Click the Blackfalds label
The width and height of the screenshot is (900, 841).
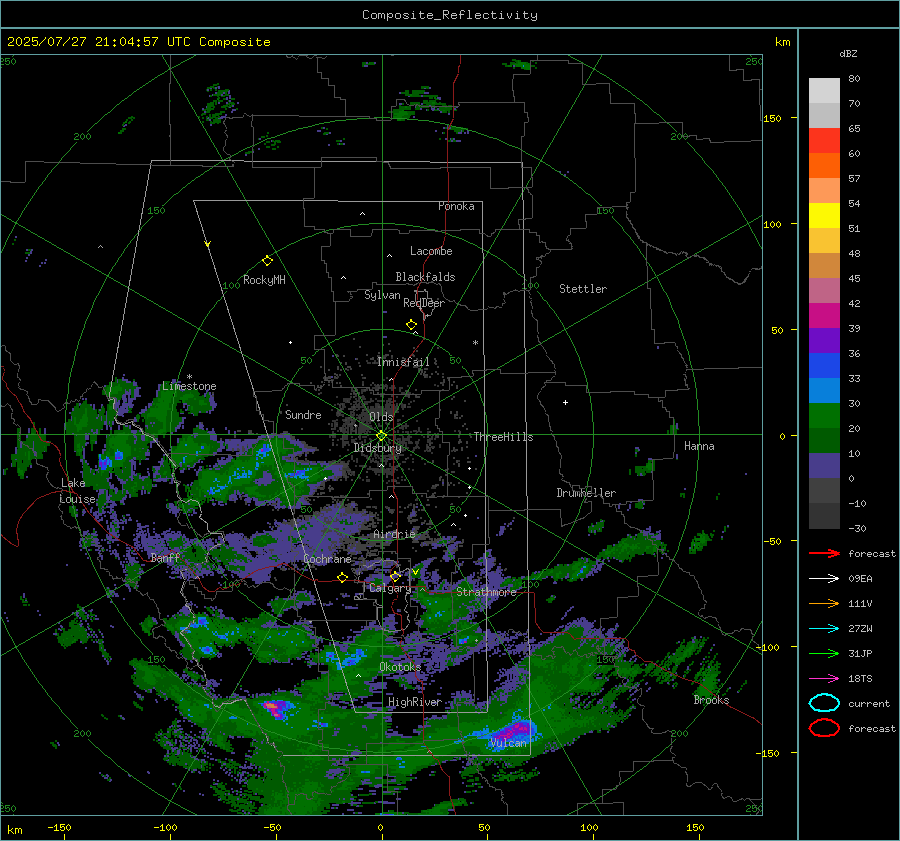425,277
